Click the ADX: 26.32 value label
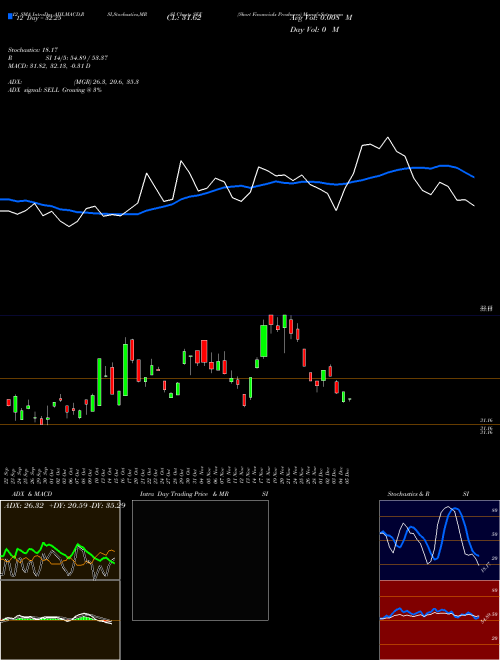The image size is (500, 660). pos(24,506)
